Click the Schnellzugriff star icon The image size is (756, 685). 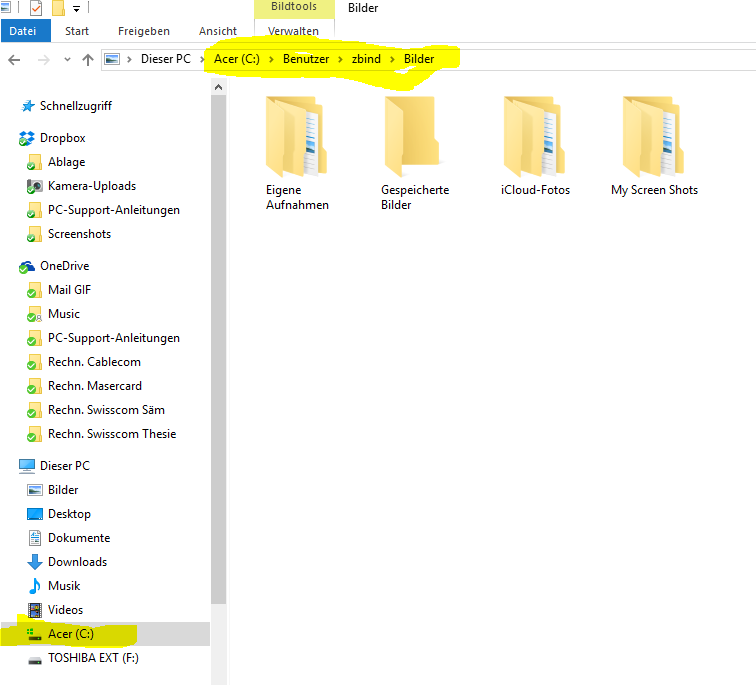click(x=27, y=106)
